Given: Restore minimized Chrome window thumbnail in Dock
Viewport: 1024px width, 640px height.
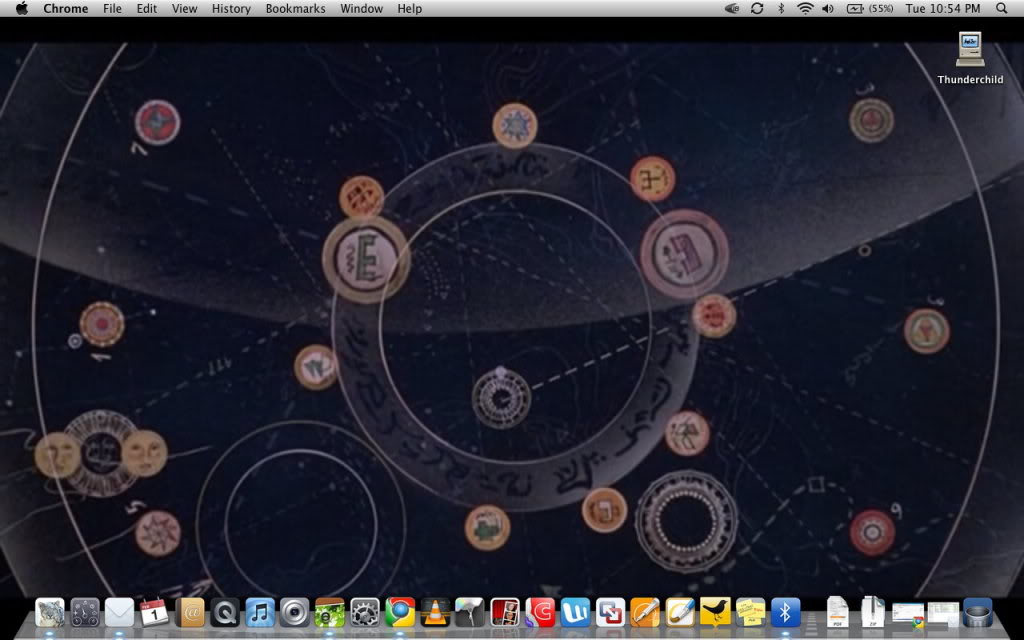Looking at the screenshot, I should click(908, 615).
